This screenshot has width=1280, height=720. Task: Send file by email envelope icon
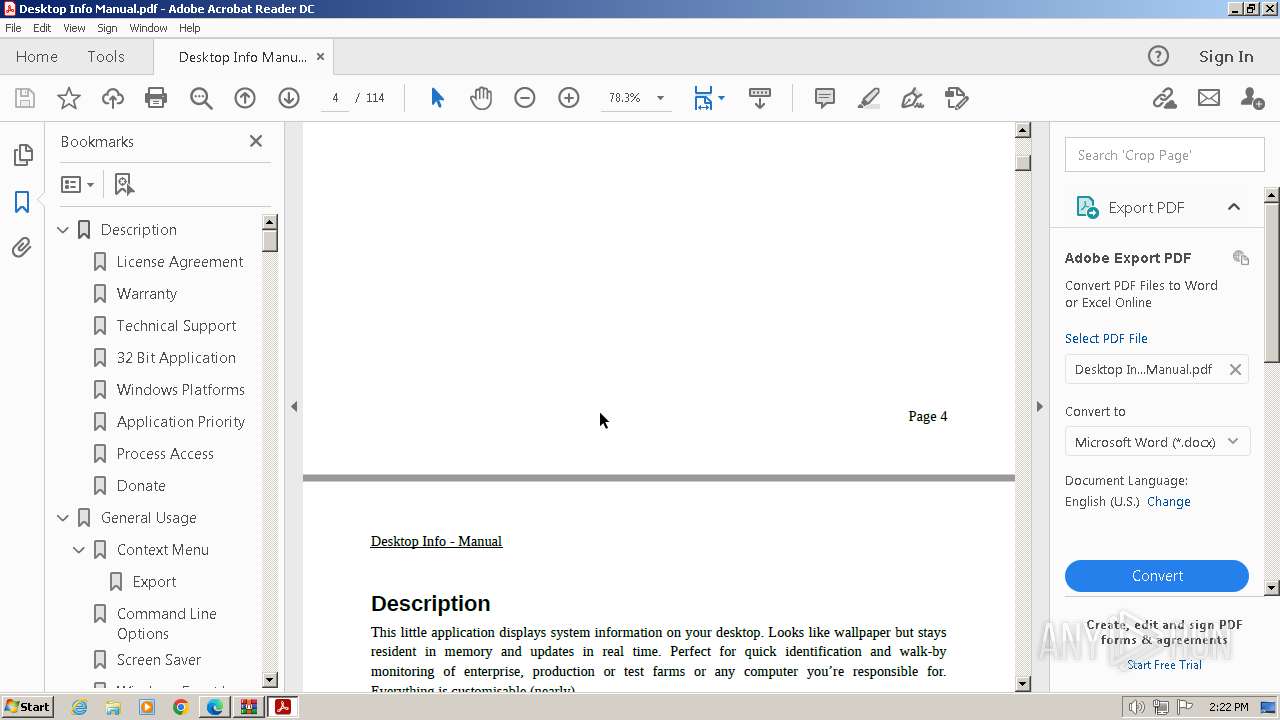pyautogui.click(x=1209, y=98)
